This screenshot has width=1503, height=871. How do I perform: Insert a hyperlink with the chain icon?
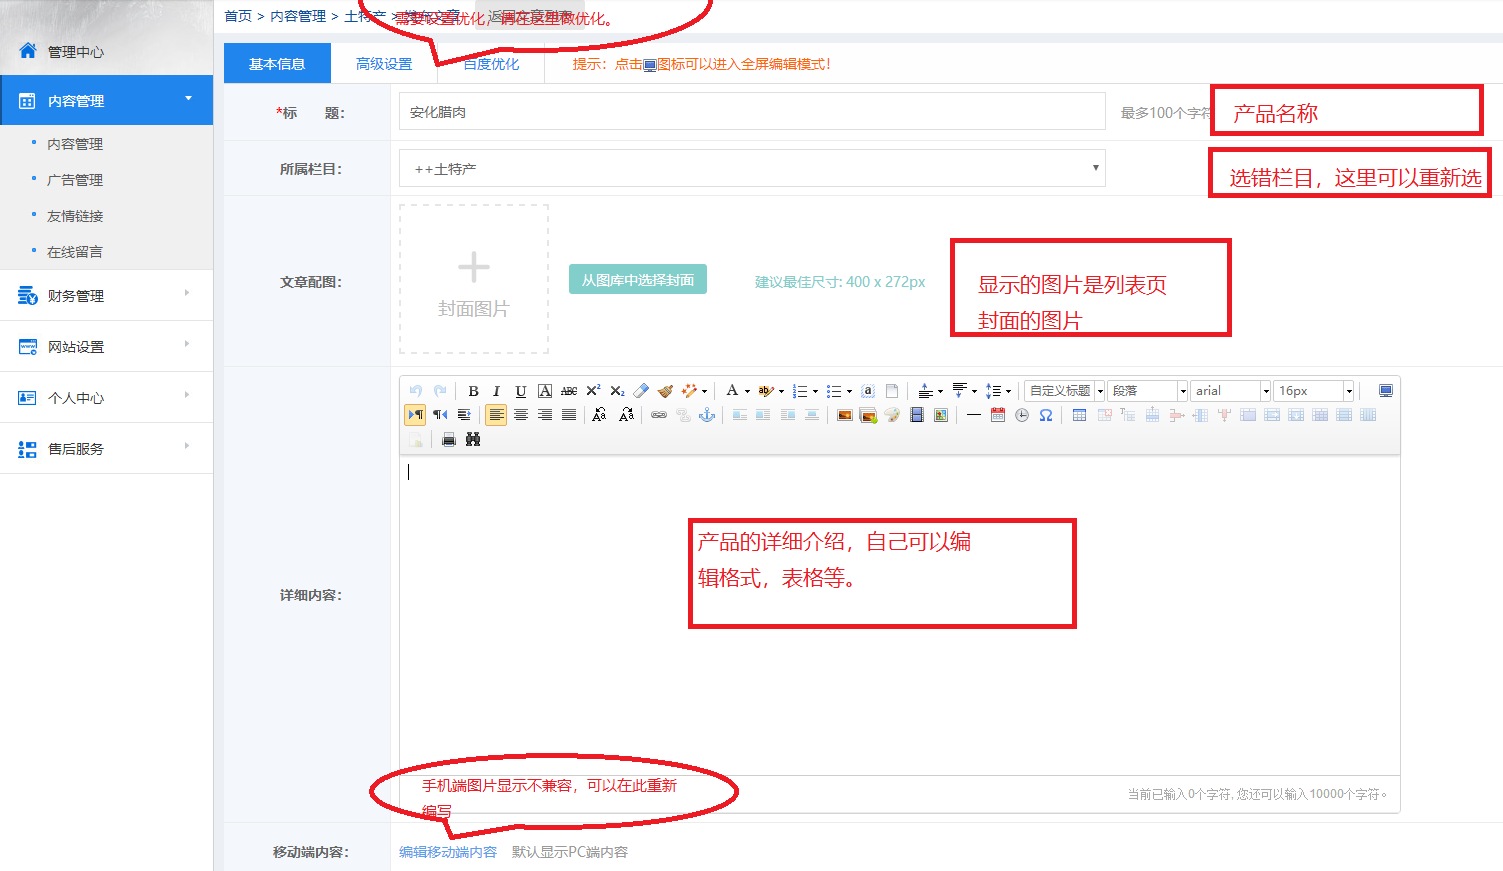pos(659,415)
